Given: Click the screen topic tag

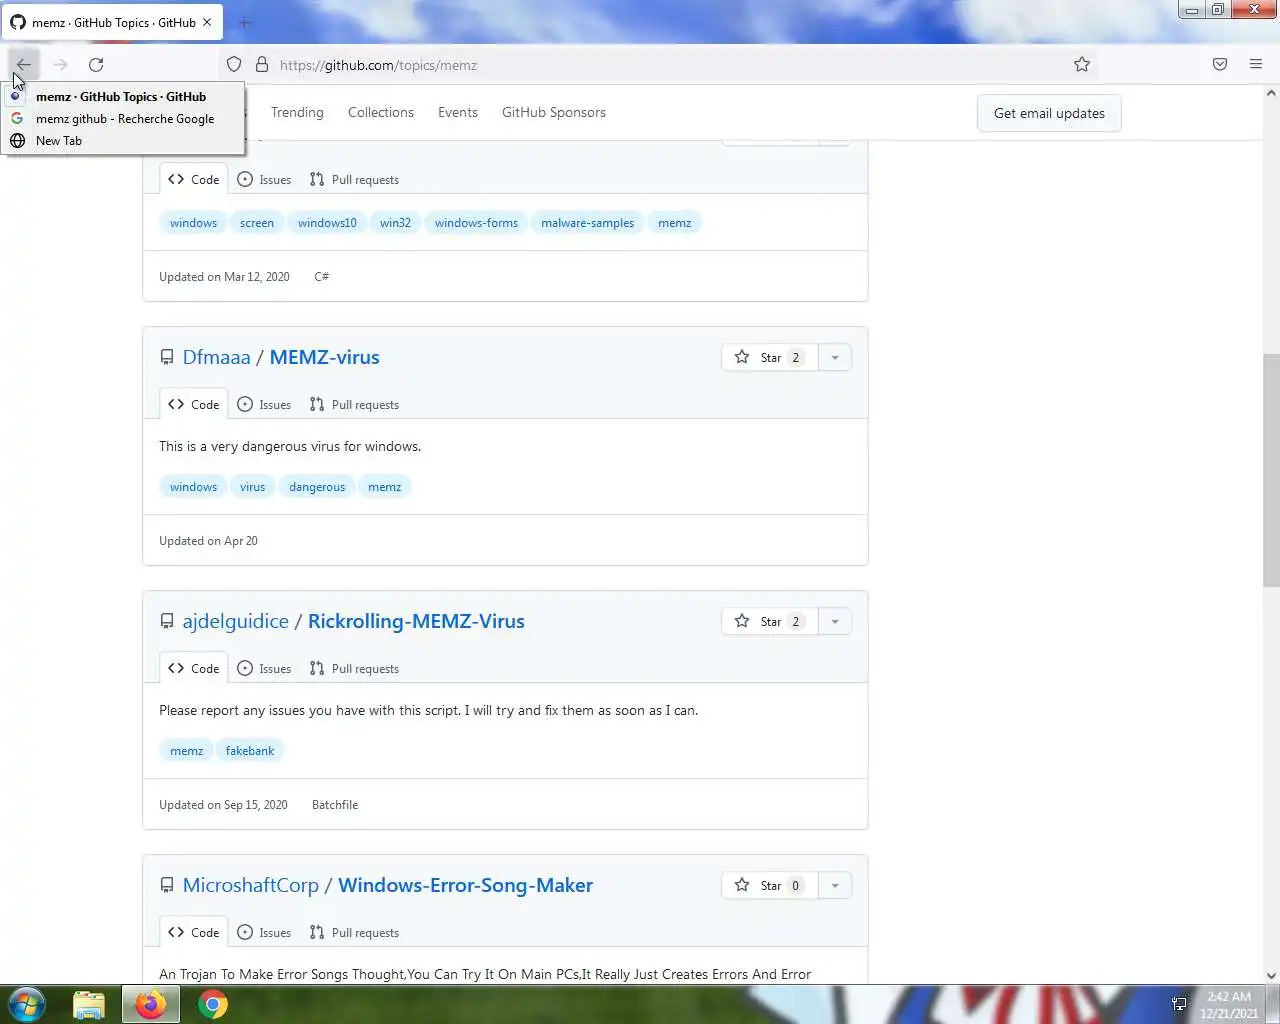Looking at the screenshot, I should [x=257, y=223].
